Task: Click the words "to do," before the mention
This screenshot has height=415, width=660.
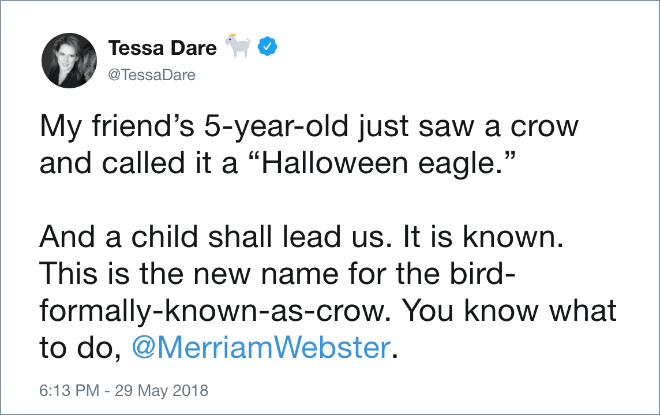Action: [80, 348]
